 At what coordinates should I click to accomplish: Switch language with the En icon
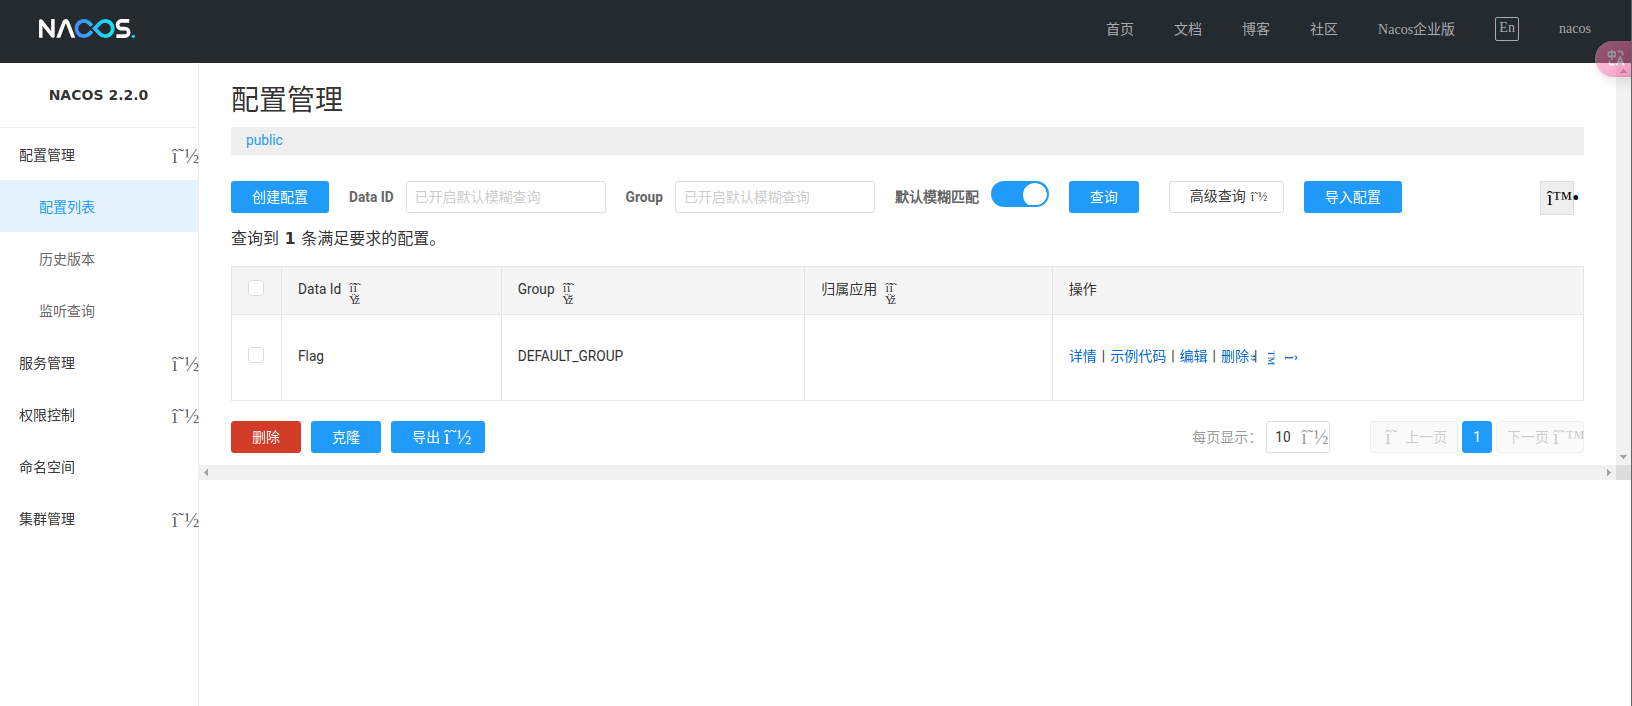click(1506, 28)
